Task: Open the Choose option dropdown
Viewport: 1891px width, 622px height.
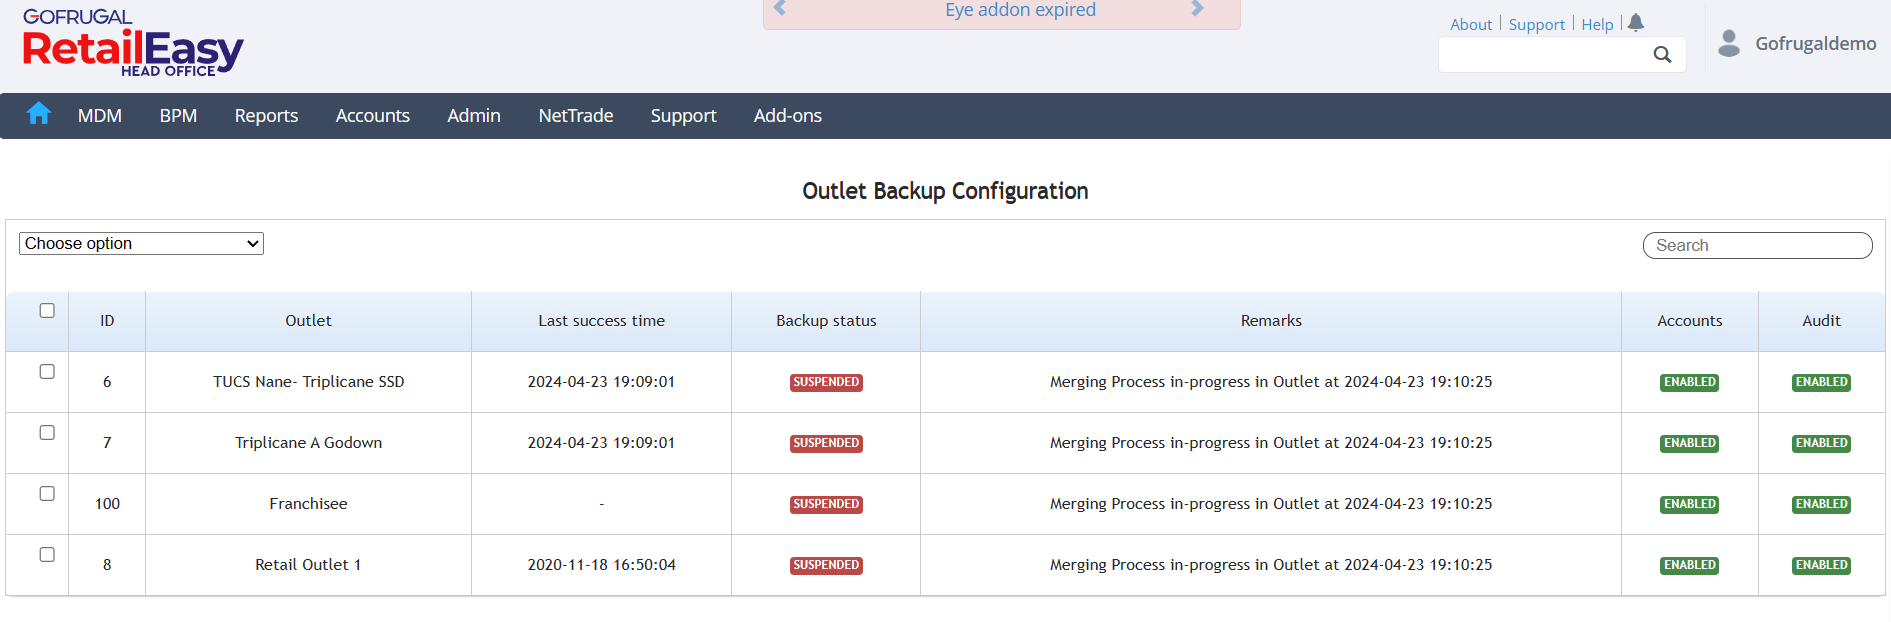Action: (x=141, y=244)
